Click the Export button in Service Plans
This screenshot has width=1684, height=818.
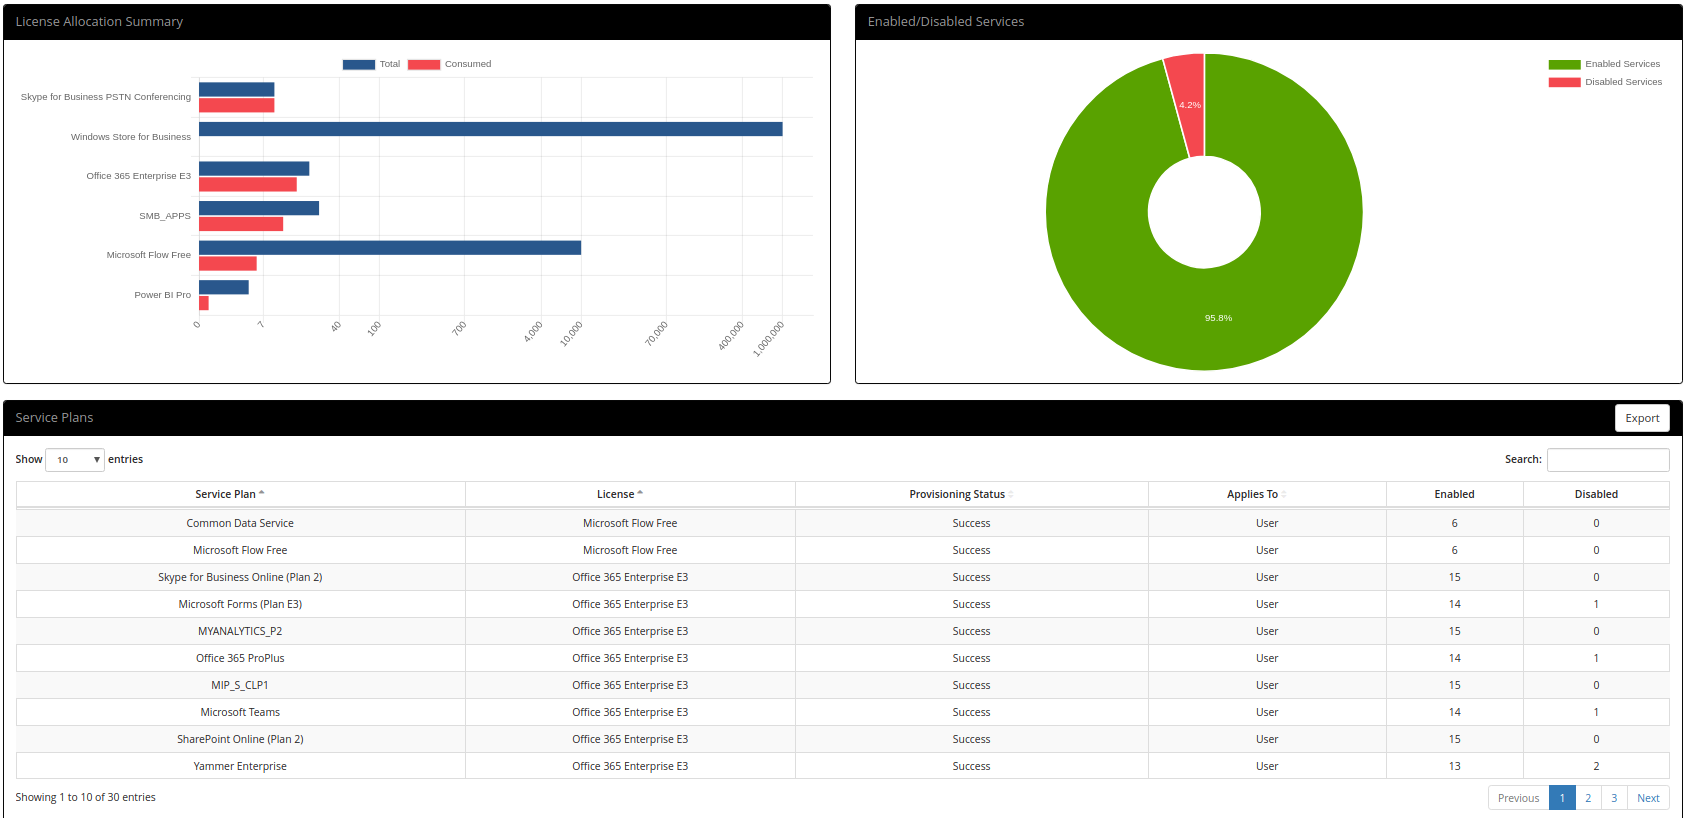pos(1642,418)
